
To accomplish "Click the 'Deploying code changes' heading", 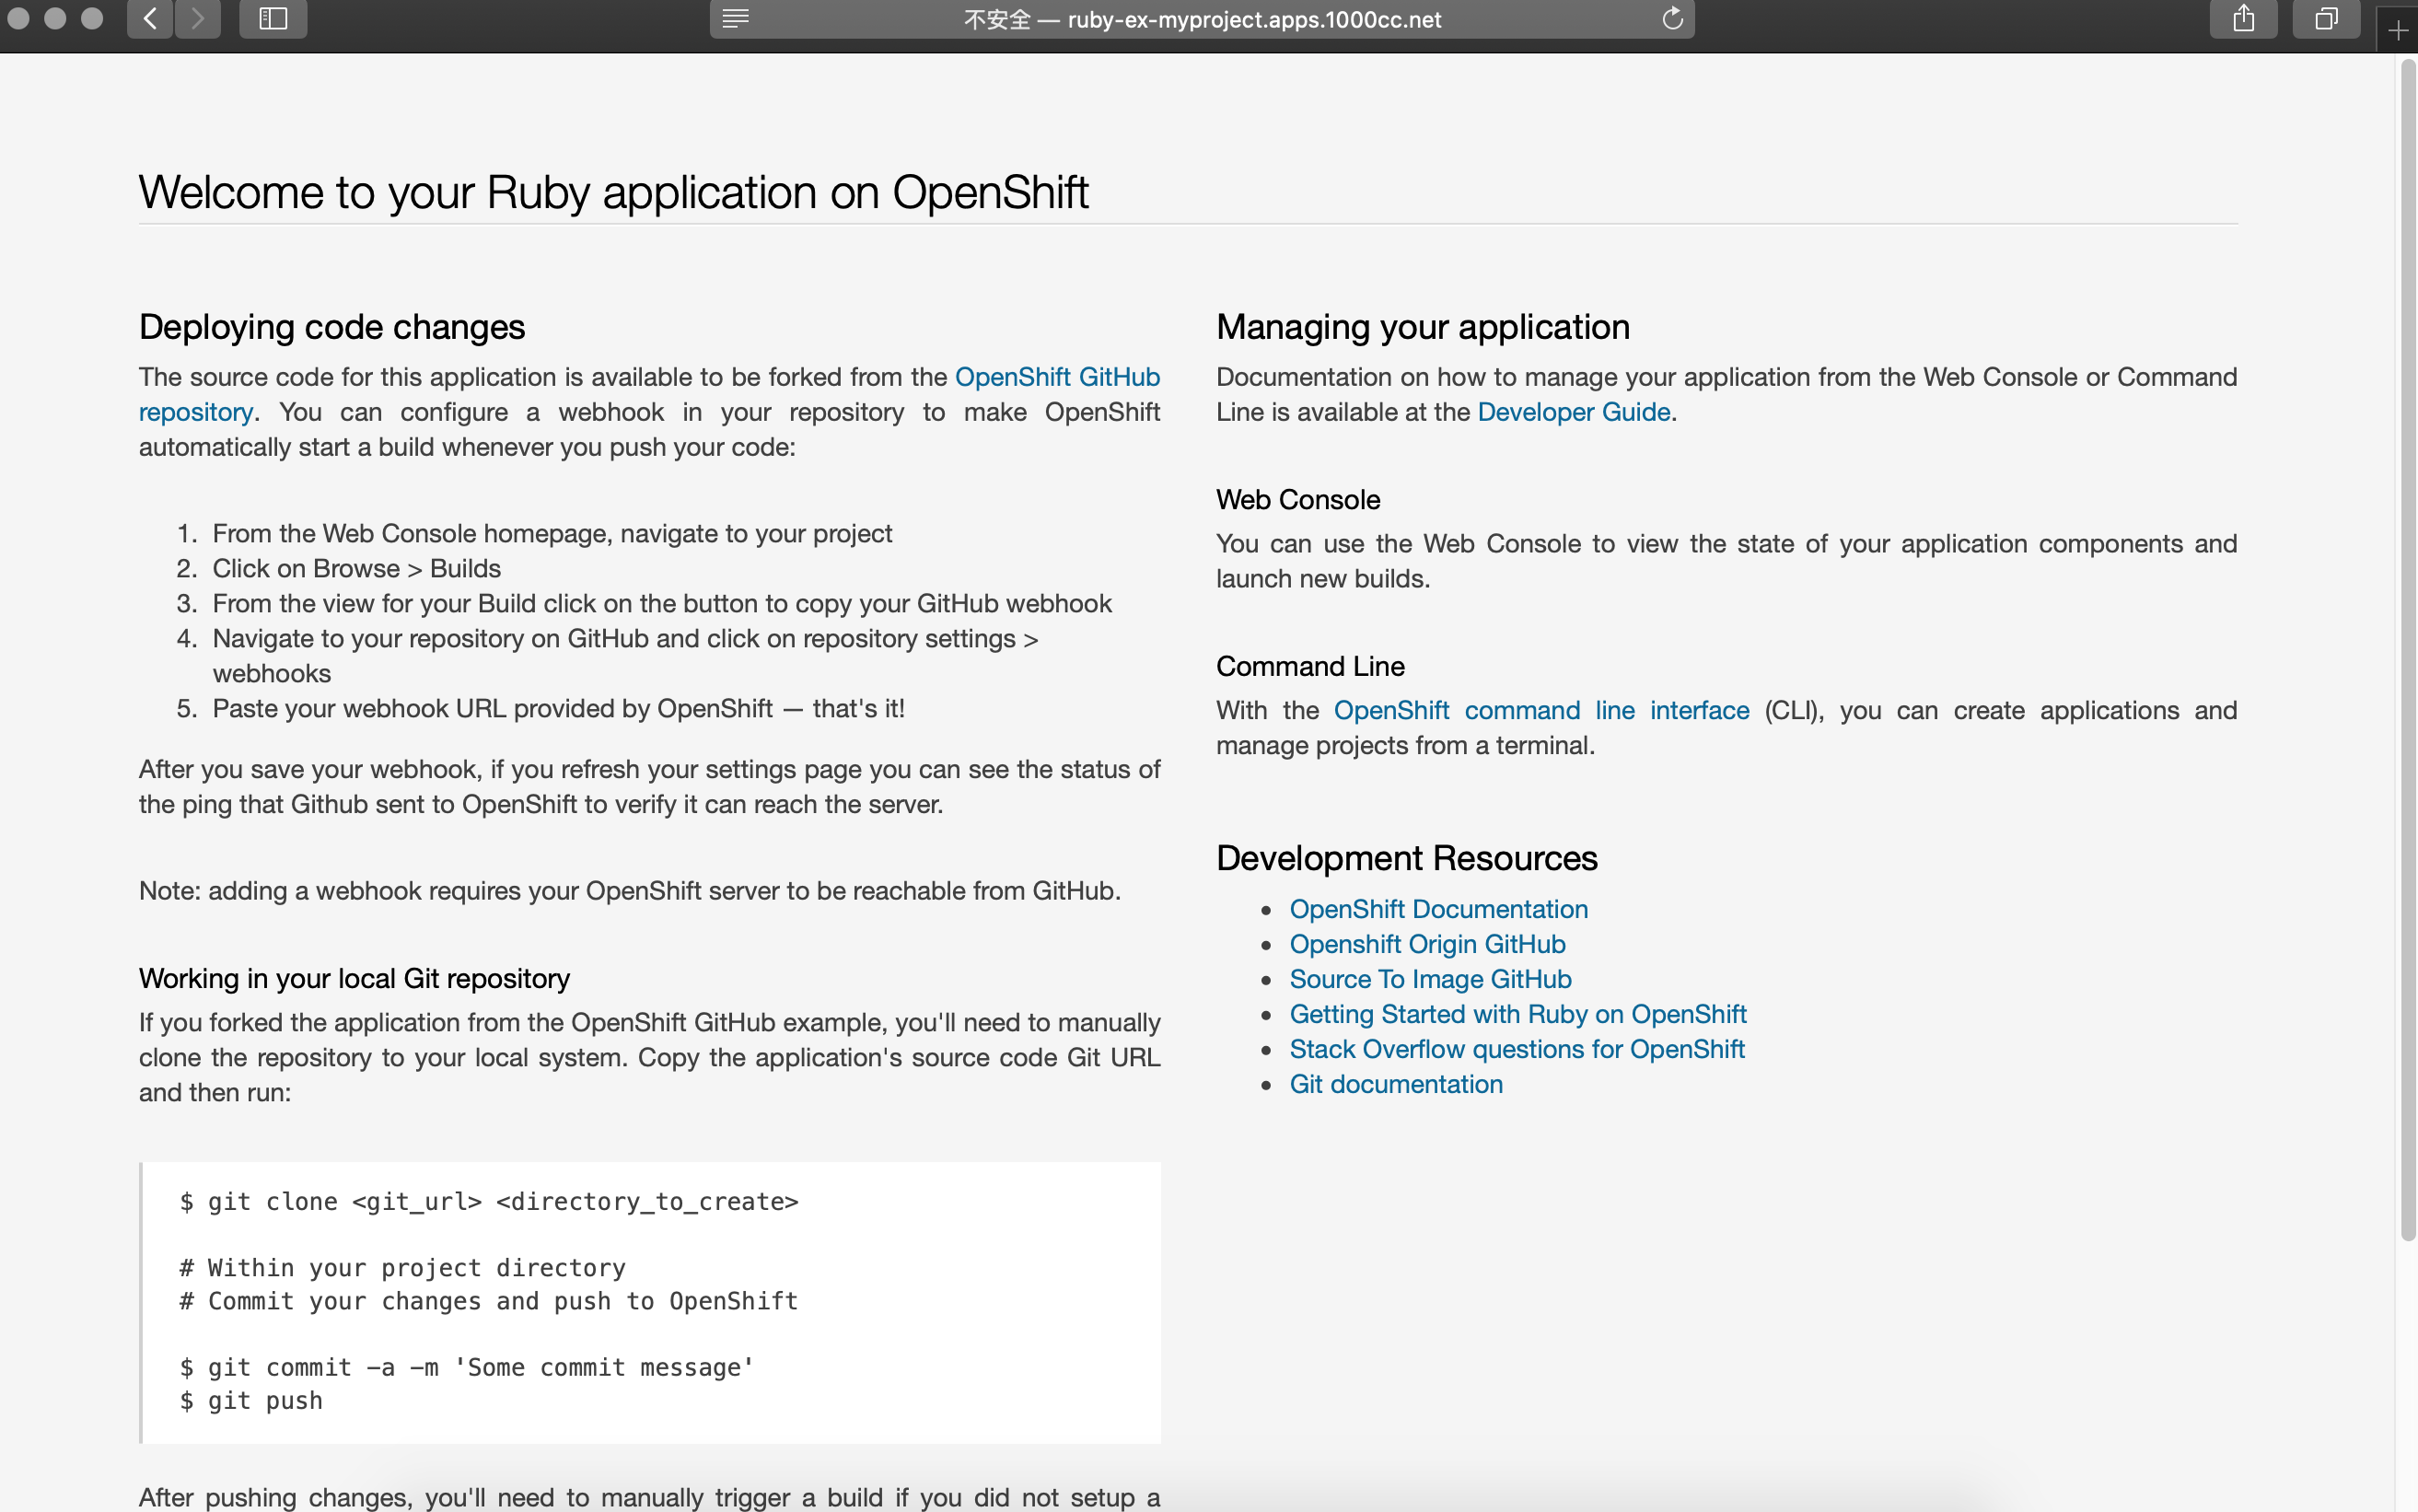I will pyautogui.click(x=332, y=327).
